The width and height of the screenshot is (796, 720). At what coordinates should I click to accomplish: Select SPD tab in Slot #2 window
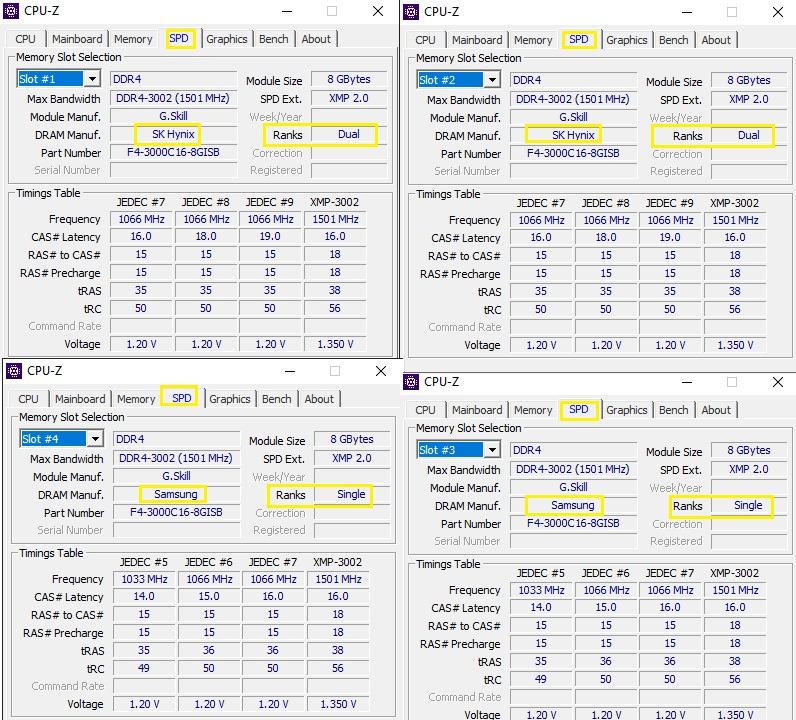pos(579,40)
